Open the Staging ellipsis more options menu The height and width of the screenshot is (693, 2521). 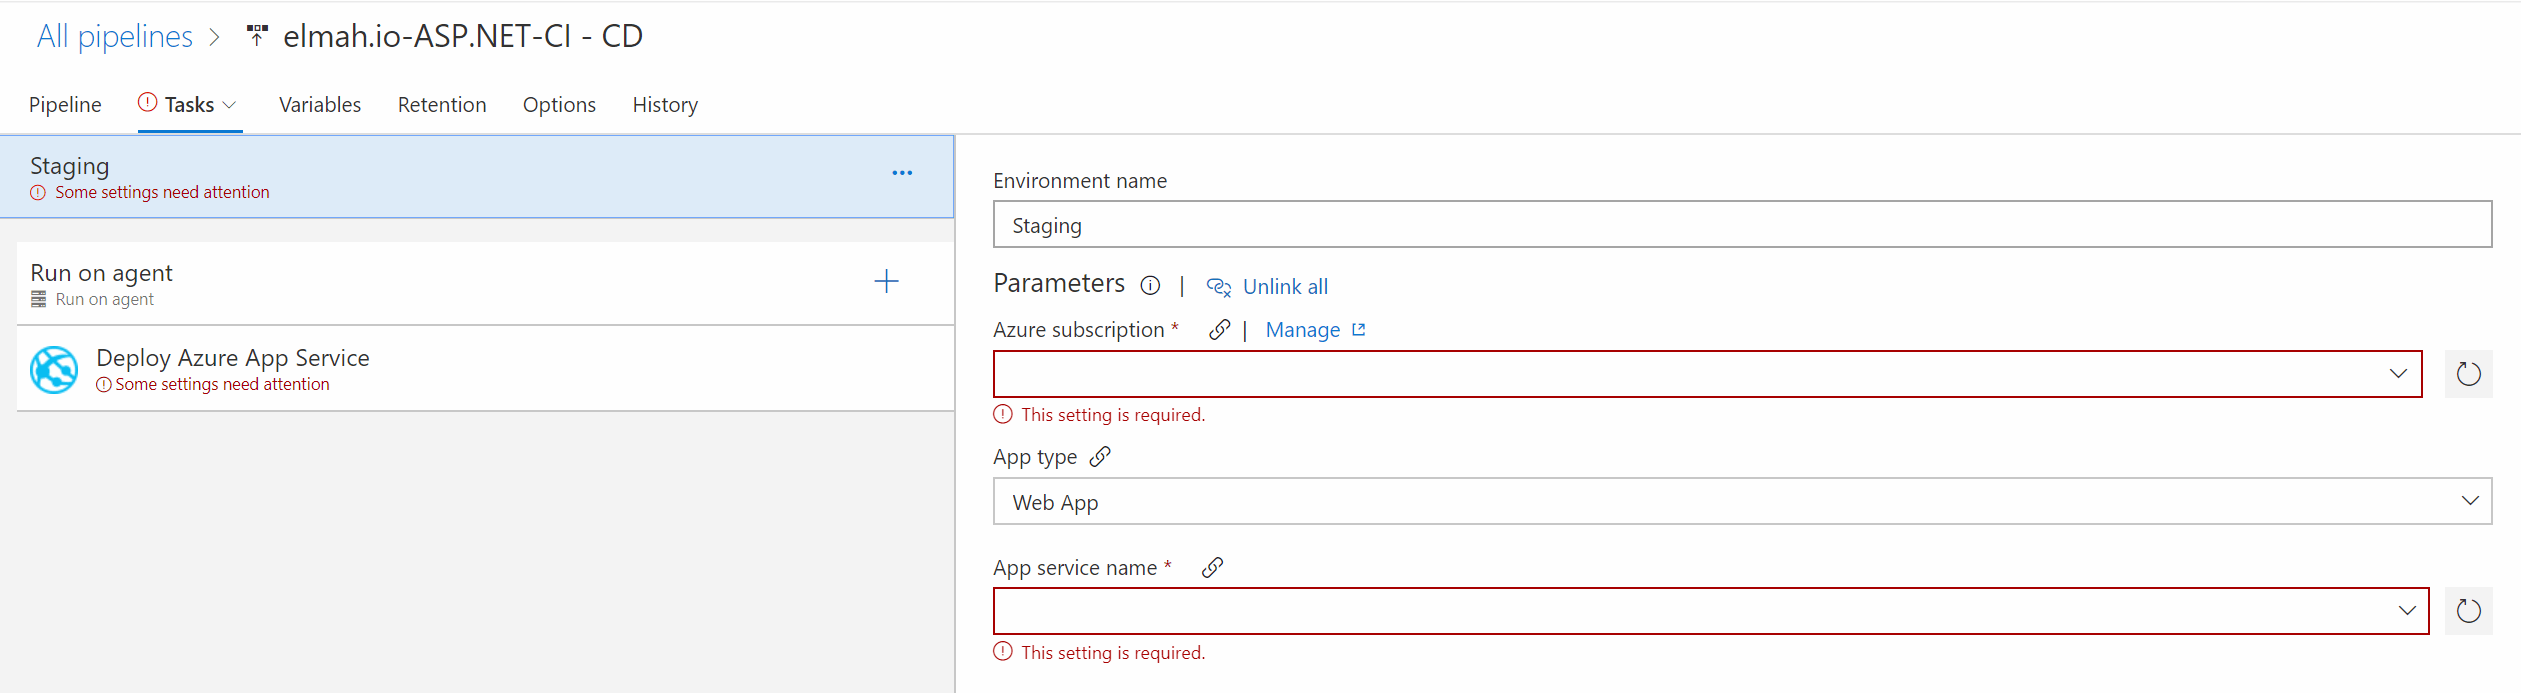[902, 173]
